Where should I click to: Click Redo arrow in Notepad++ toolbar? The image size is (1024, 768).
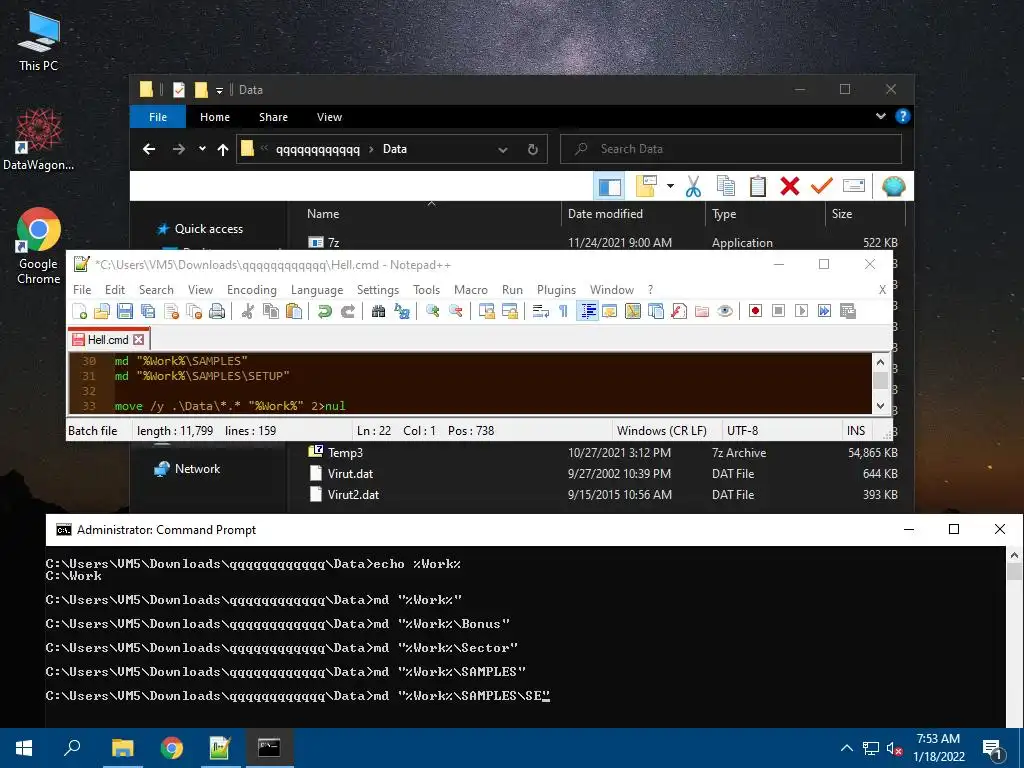point(348,312)
